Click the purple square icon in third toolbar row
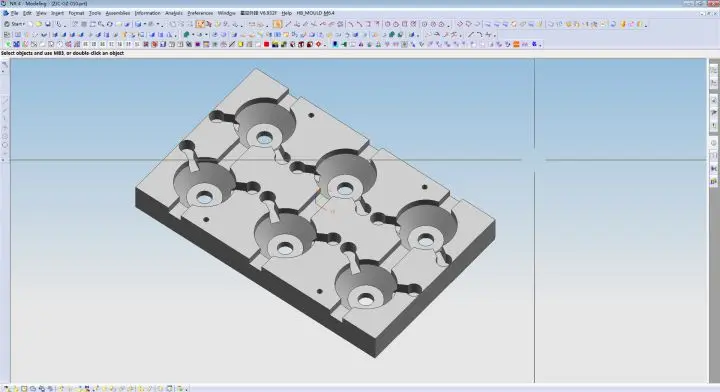The height and width of the screenshot is (392, 720). point(197,45)
